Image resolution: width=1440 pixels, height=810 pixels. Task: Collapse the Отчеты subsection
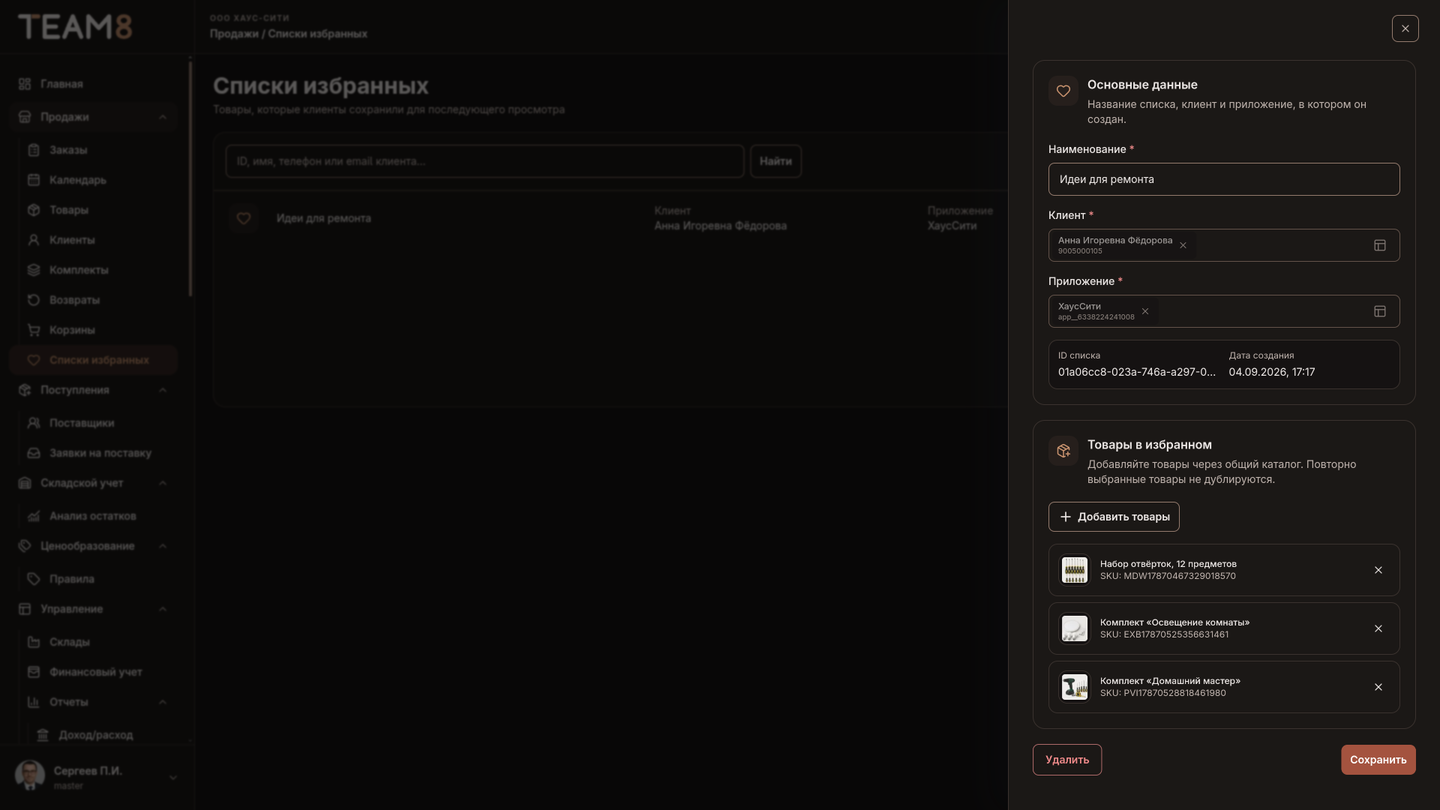(x=163, y=702)
